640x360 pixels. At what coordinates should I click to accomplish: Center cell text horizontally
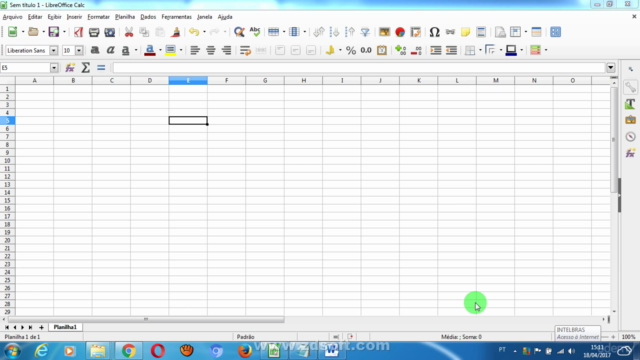pos(211,50)
